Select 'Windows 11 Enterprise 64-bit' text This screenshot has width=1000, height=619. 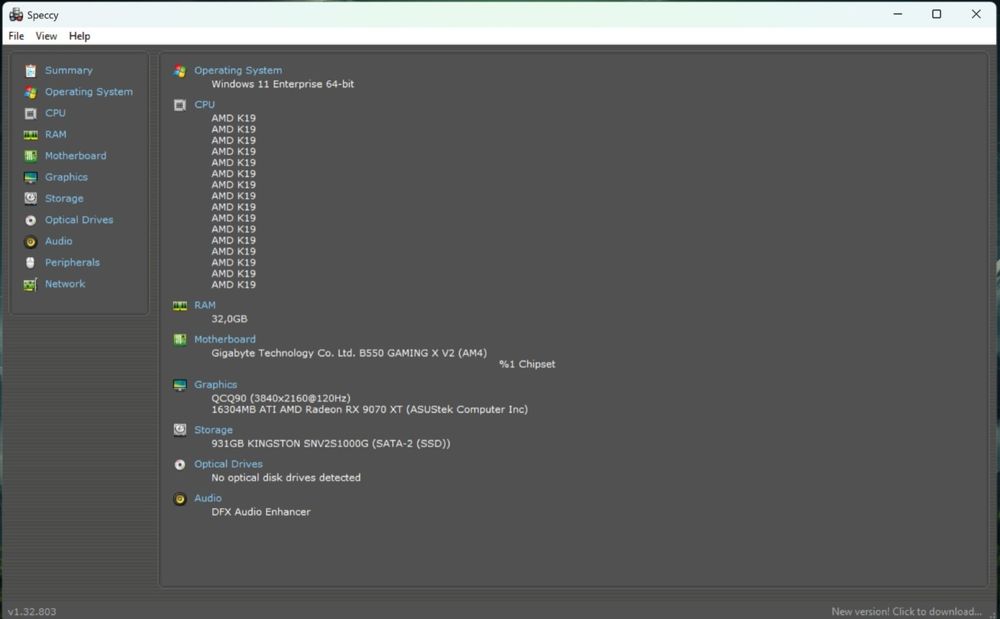(x=283, y=84)
